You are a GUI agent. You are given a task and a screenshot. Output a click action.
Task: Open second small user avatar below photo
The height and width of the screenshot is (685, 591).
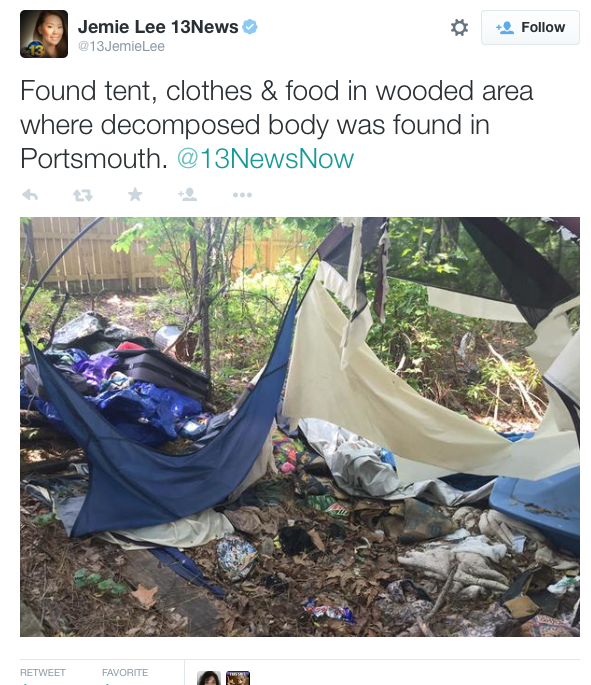238,678
